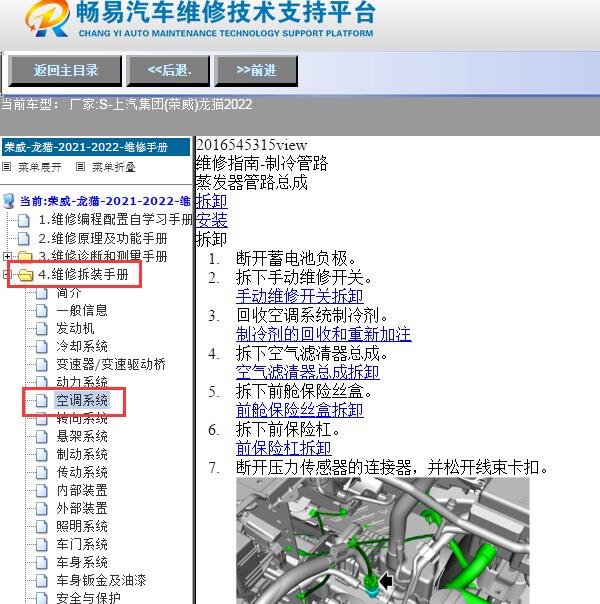Click the page icon beside 1.维修编程配置自学习手册
Image resolution: width=600 pixels, height=604 pixels.
tap(24, 220)
